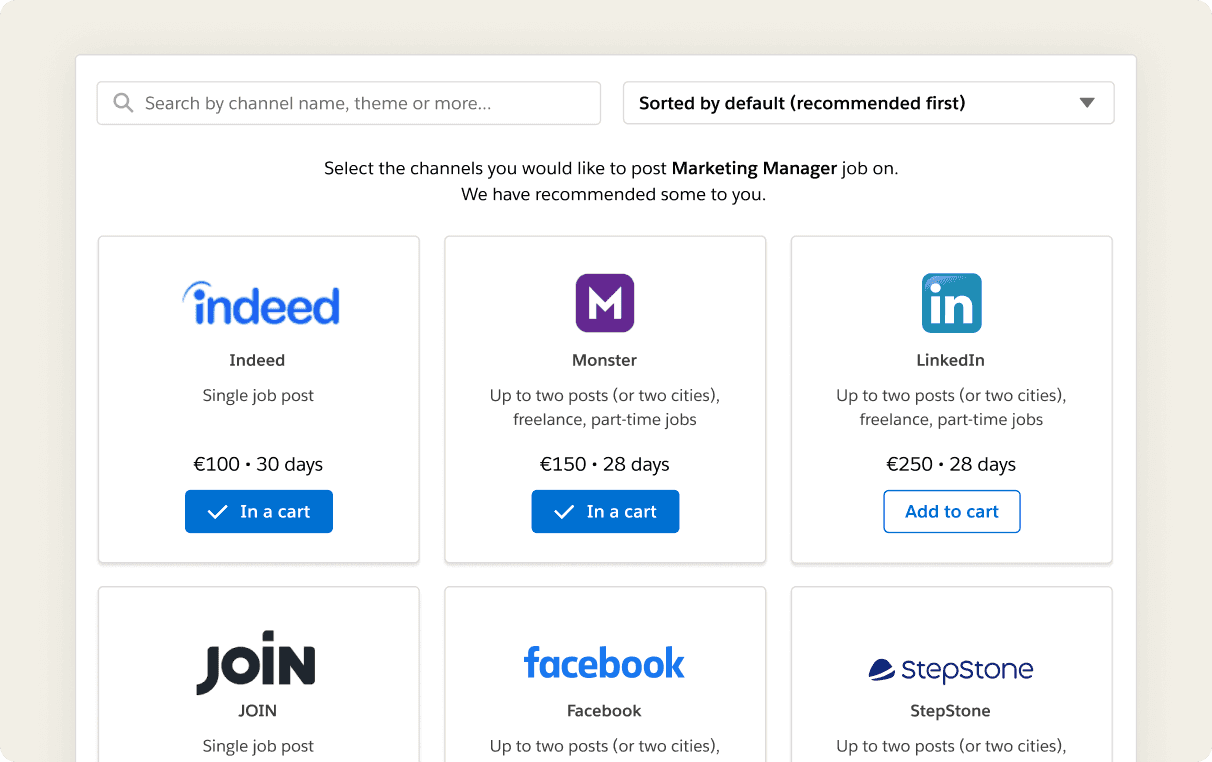This screenshot has width=1212, height=762.
Task: Click the sort dropdown arrow
Action: point(1087,103)
